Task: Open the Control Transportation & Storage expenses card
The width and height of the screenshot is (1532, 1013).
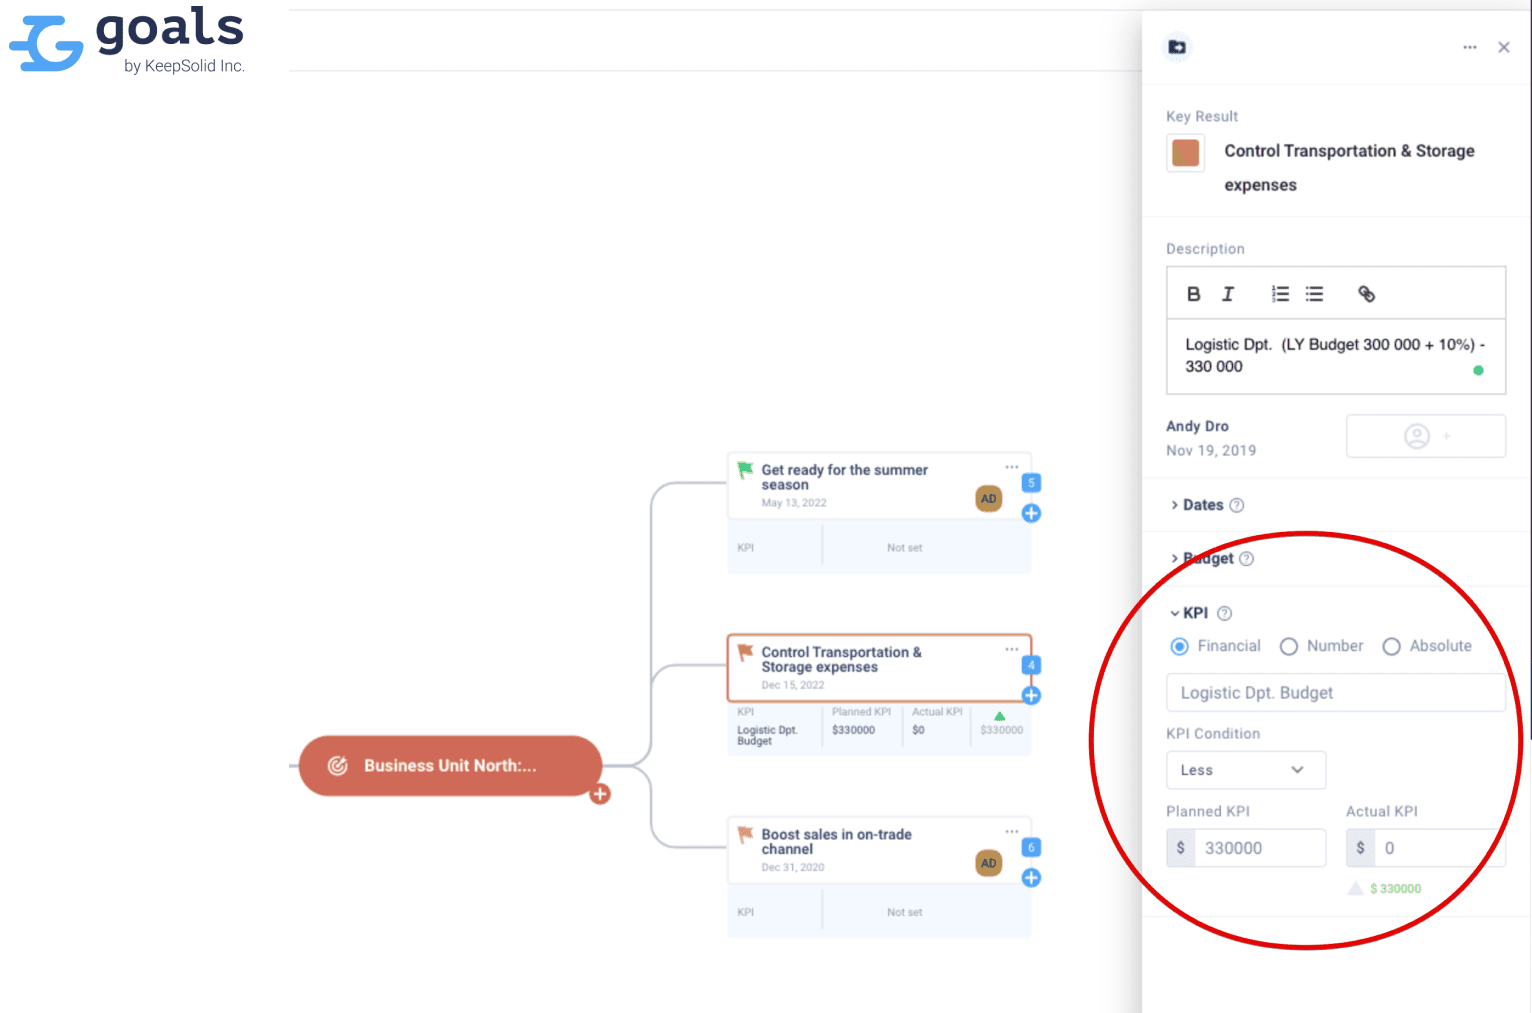Action: click(x=879, y=668)
